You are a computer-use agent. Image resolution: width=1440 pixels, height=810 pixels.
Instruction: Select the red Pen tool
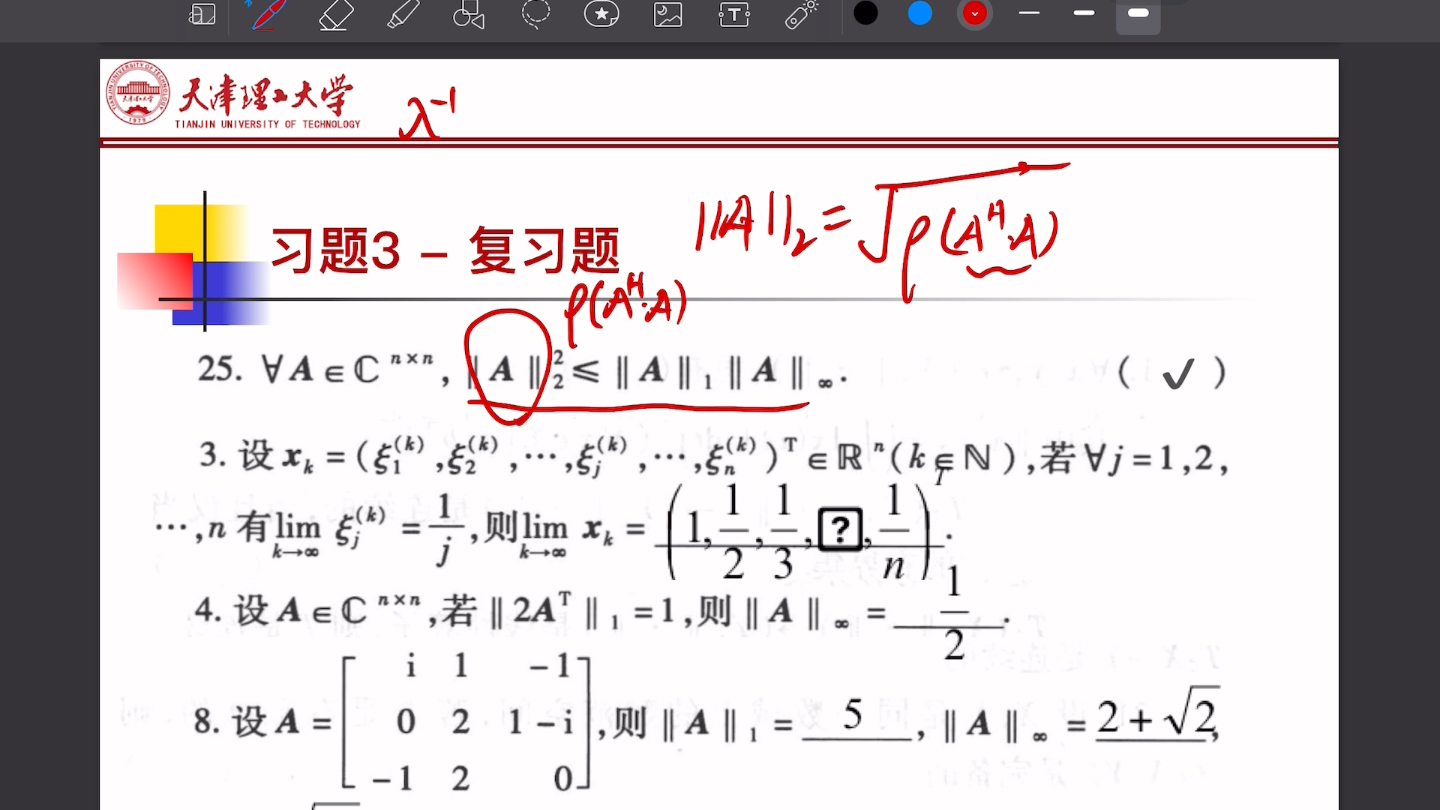coord(267,14)
